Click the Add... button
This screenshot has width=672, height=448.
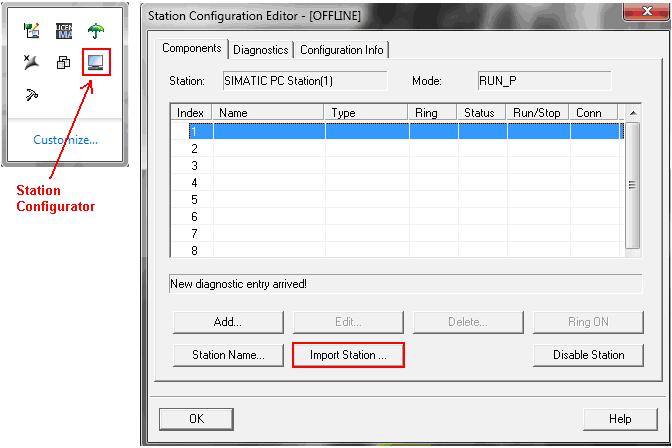tap(228, 322)
